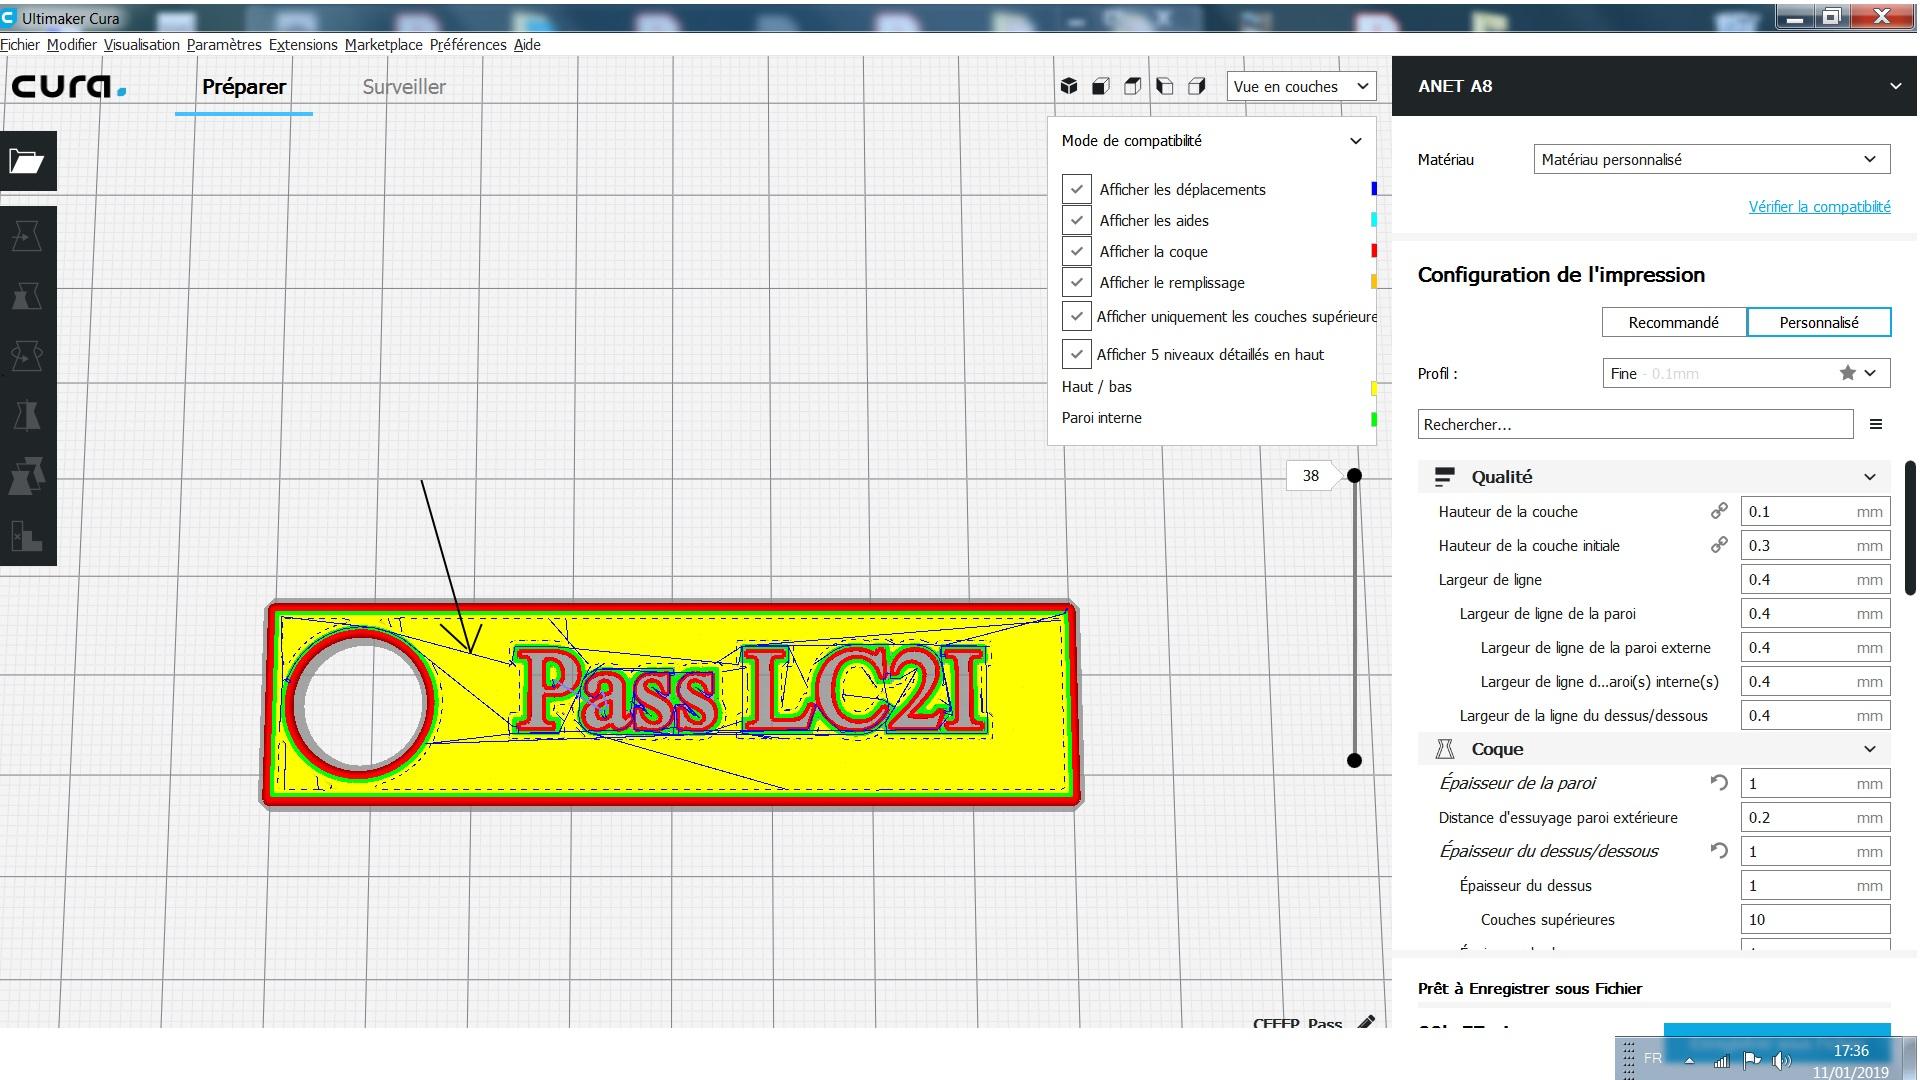The height and width of the screenshot is (1080, 1920).
Task: Click the Vérifier la compatibilité link
Action: 1819,206
